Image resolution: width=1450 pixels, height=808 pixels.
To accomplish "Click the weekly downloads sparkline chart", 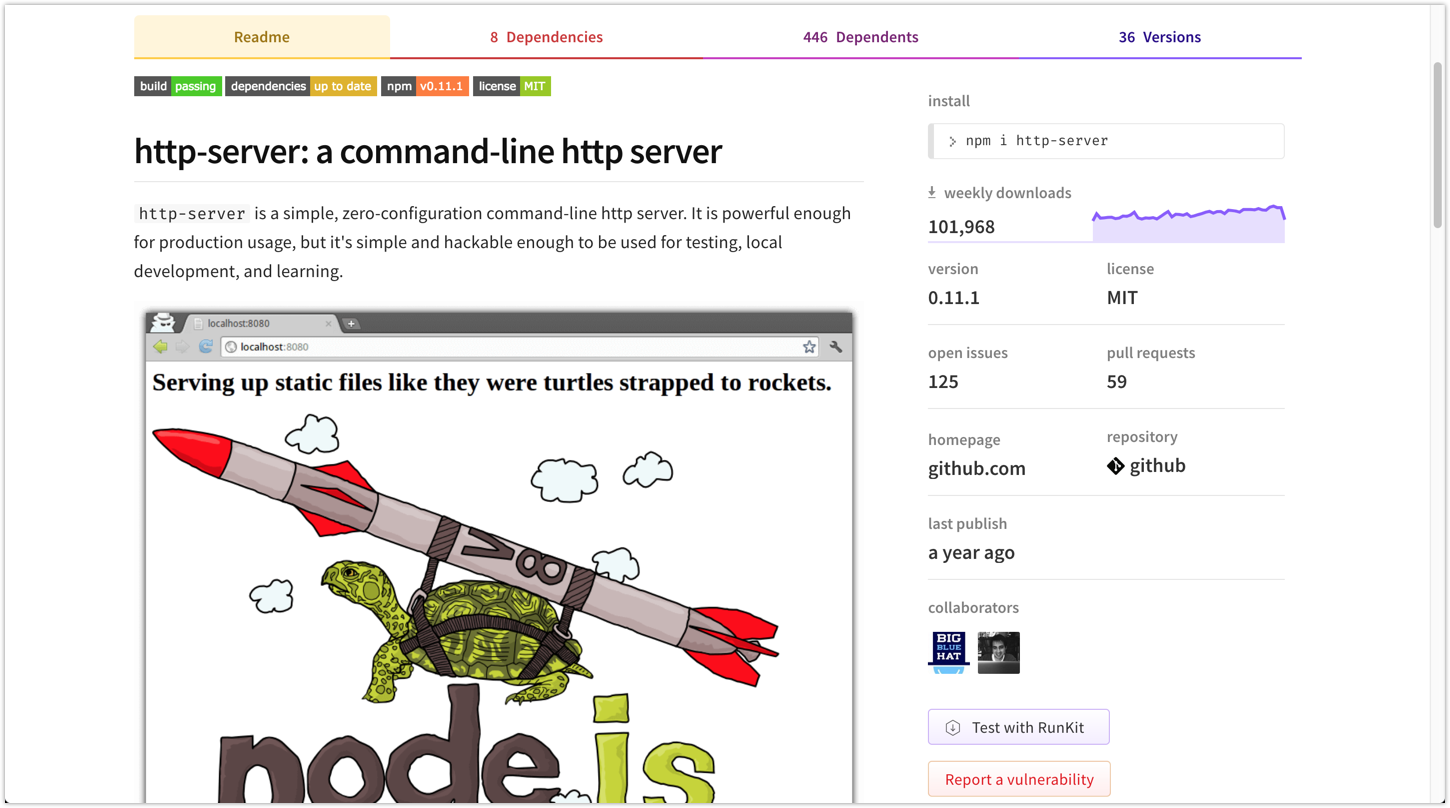I will (1188, 224).
